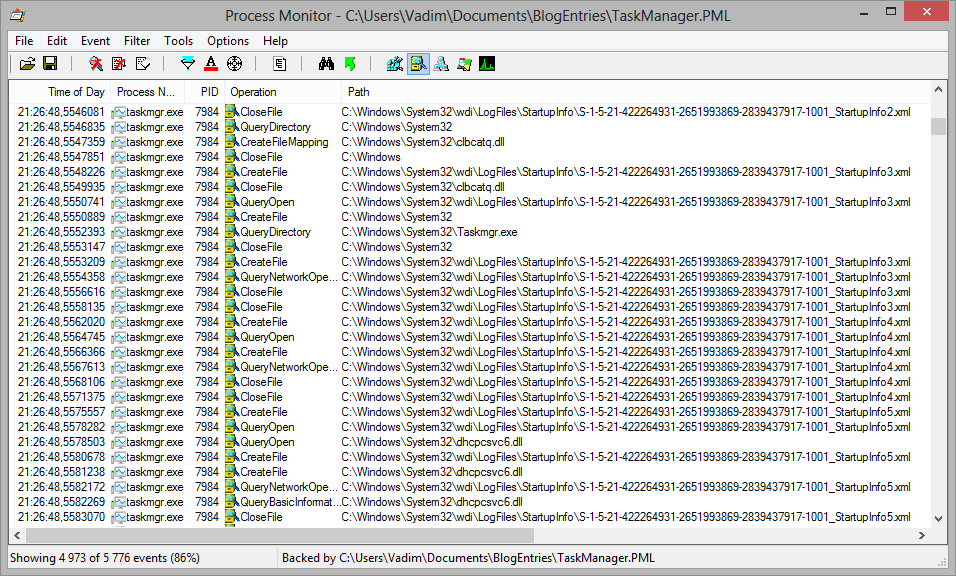
Task: Click the horizontal scrollbar right arrow
Action: 922,535
